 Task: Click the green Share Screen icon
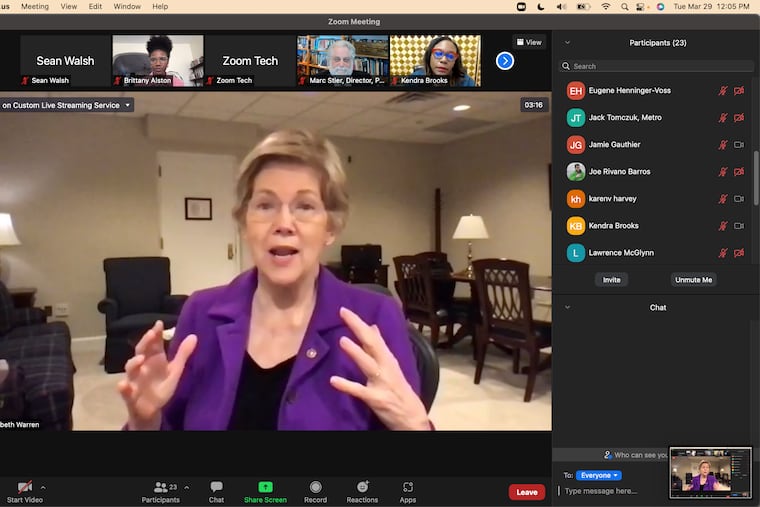pos(265,487)
